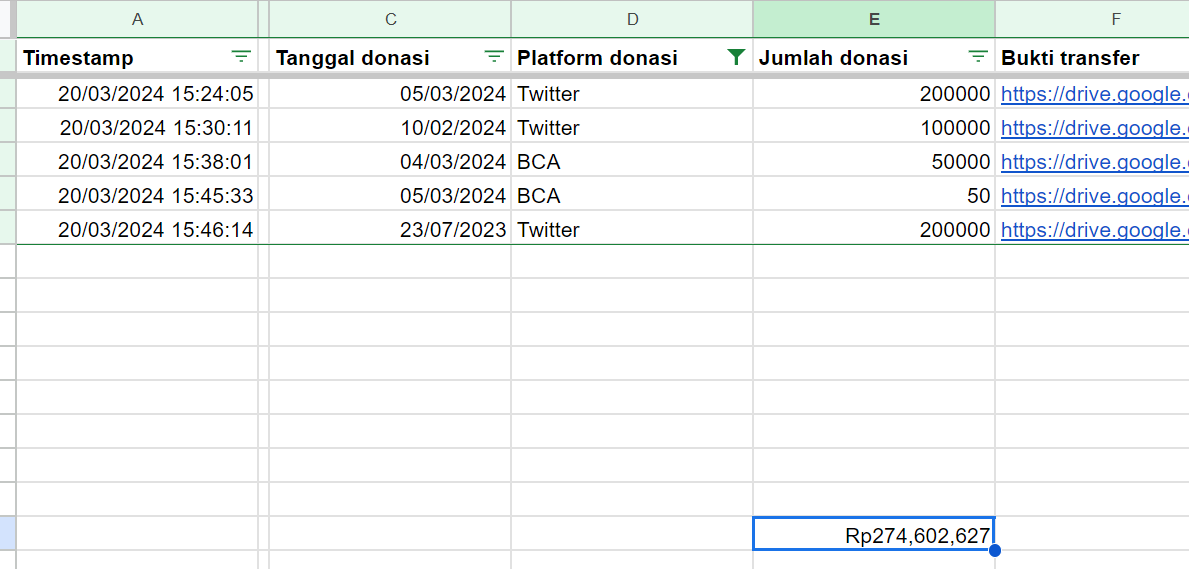1189x569 pixels.
Task: Select date cell 10/02/2024
Action: 391,127
